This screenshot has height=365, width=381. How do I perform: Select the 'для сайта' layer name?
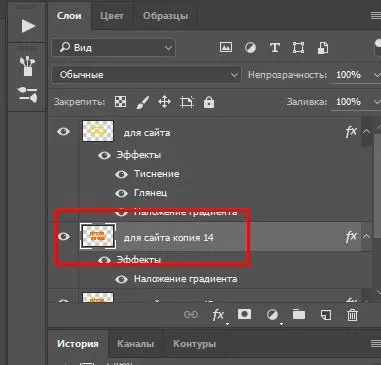pos(147,133)
